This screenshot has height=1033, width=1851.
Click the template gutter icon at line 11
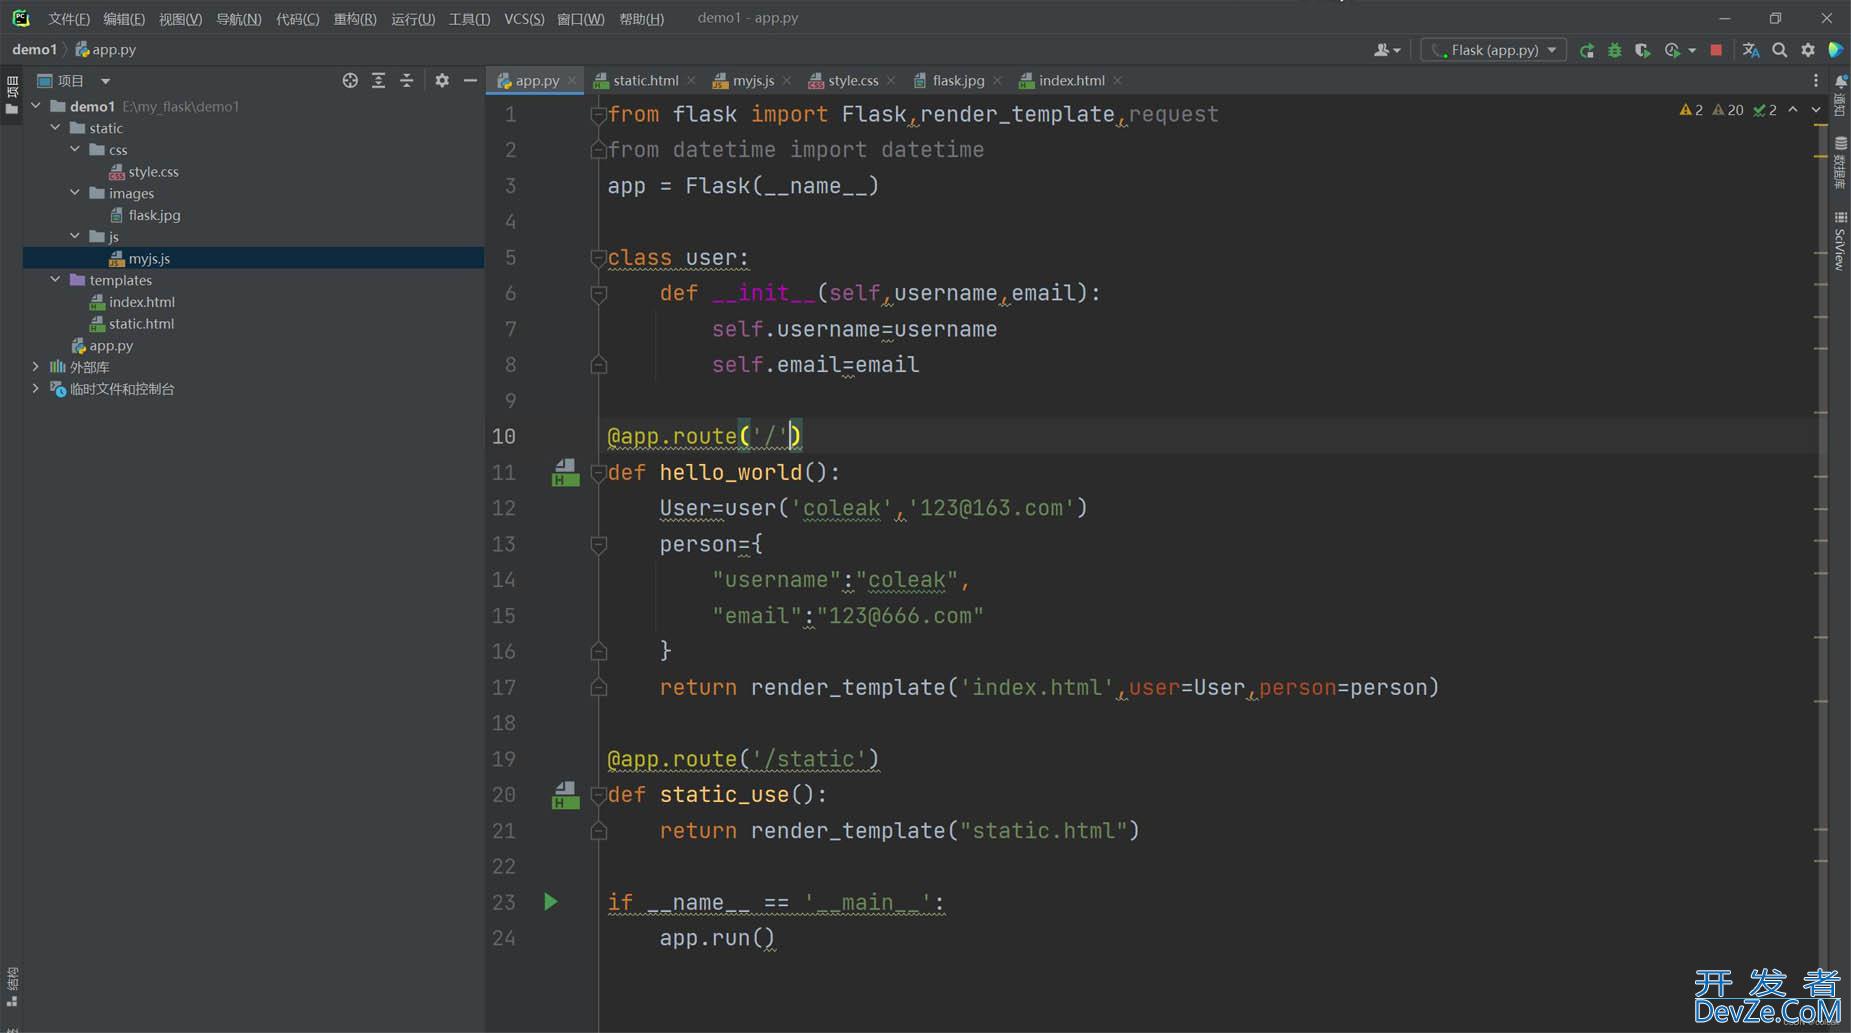pos(565,473)
